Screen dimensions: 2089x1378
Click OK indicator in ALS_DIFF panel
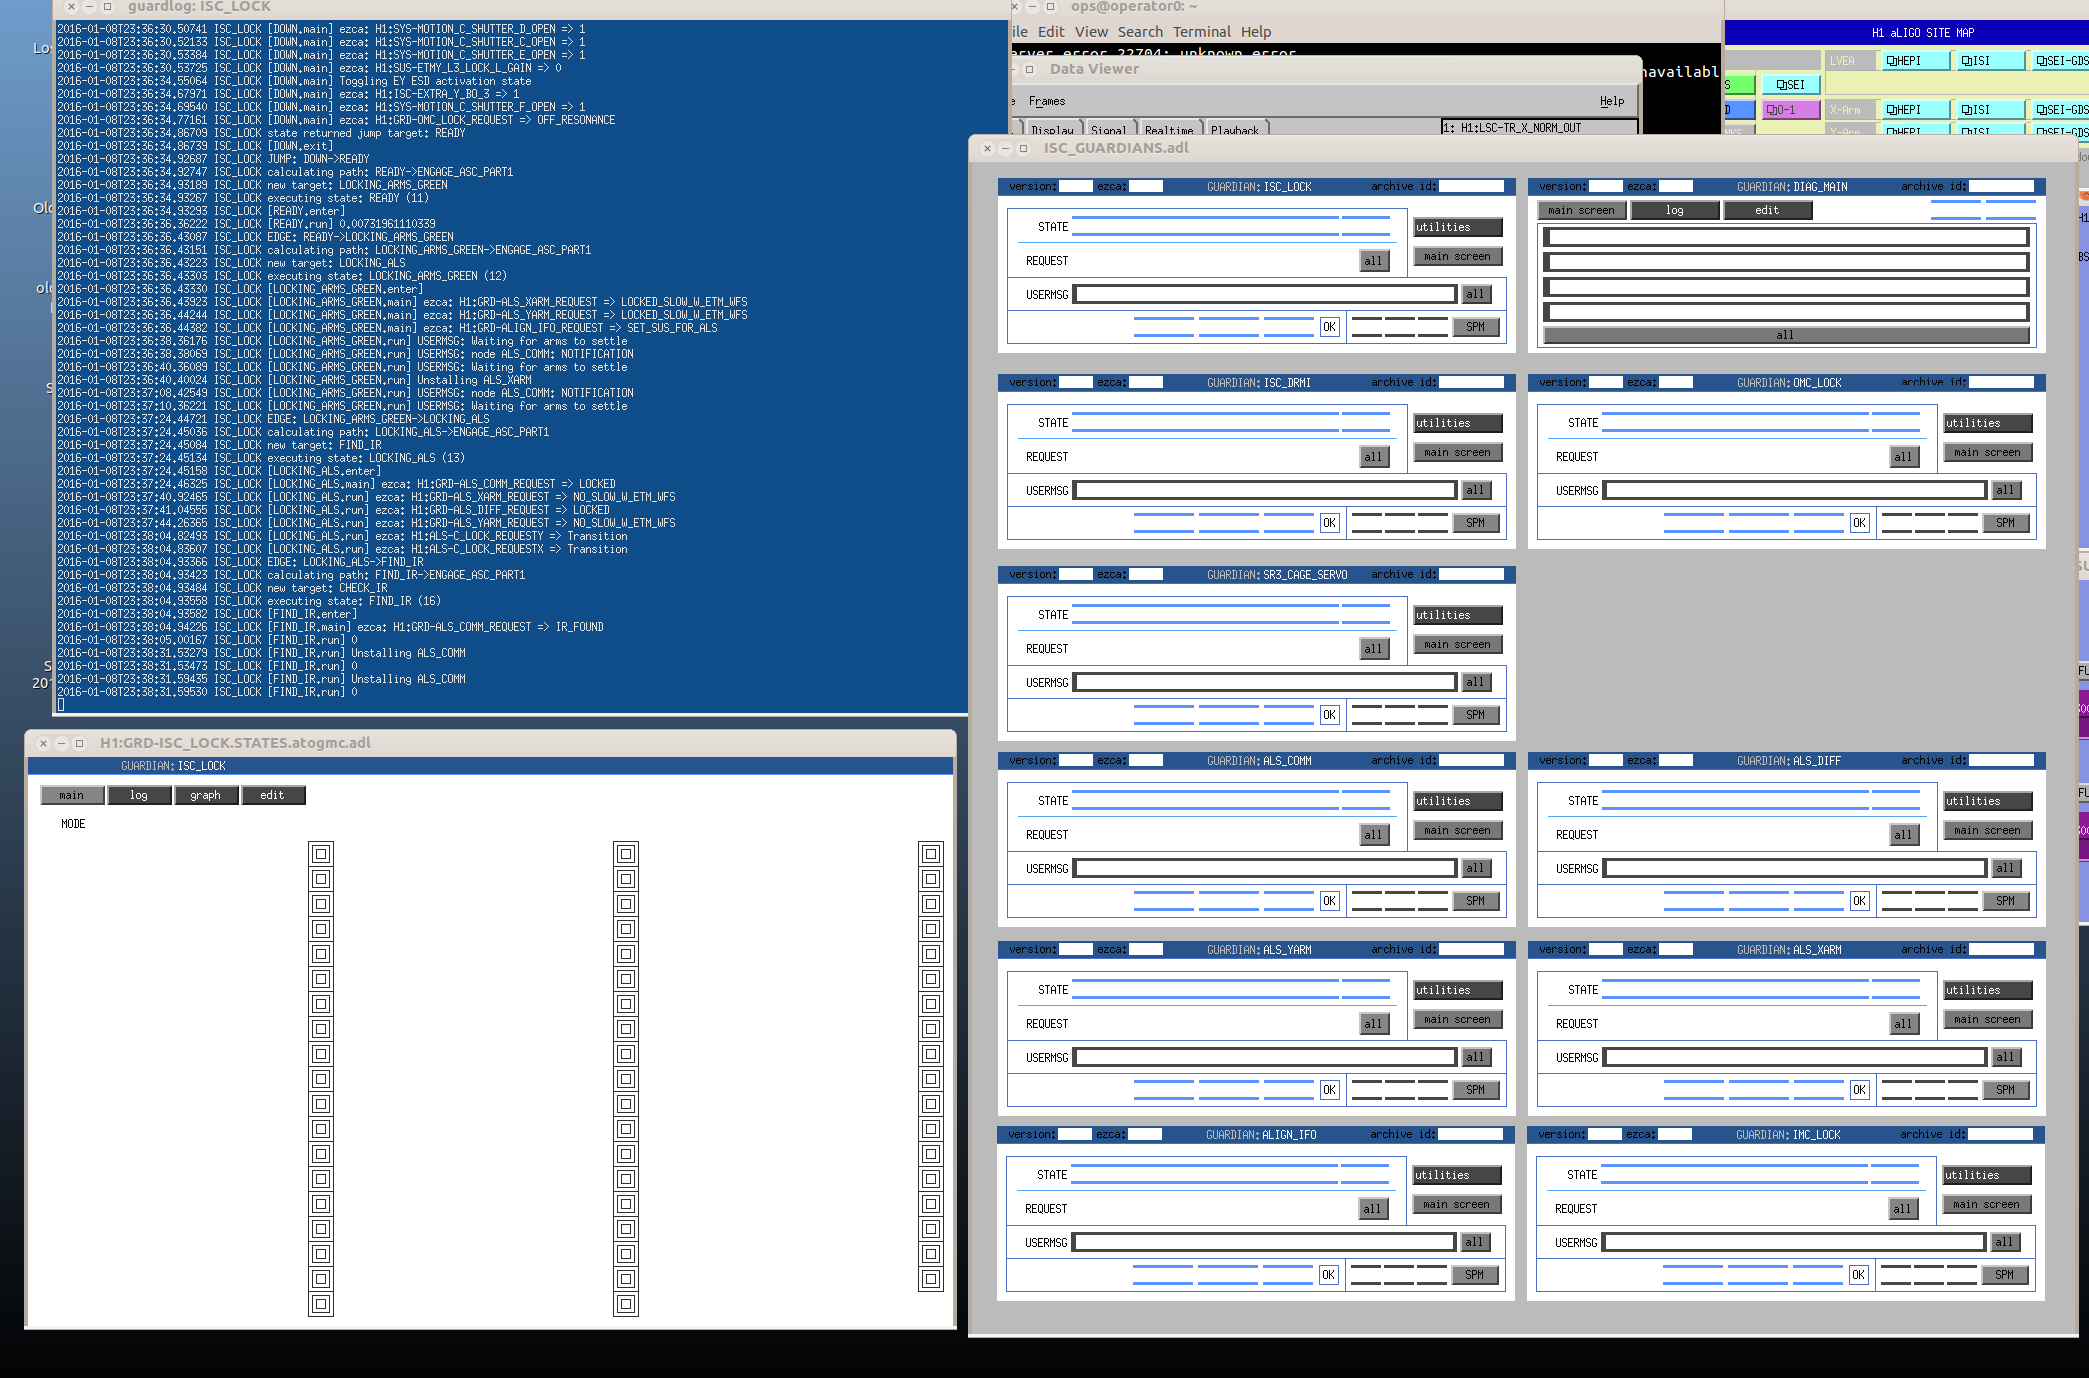(1859, 901)
